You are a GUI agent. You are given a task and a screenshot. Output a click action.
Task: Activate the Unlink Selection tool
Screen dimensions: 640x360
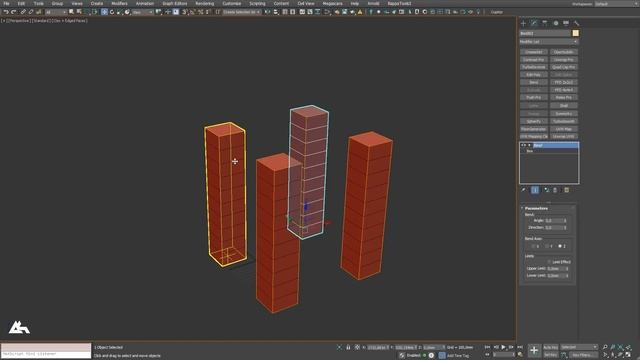[x=31, y=12]
